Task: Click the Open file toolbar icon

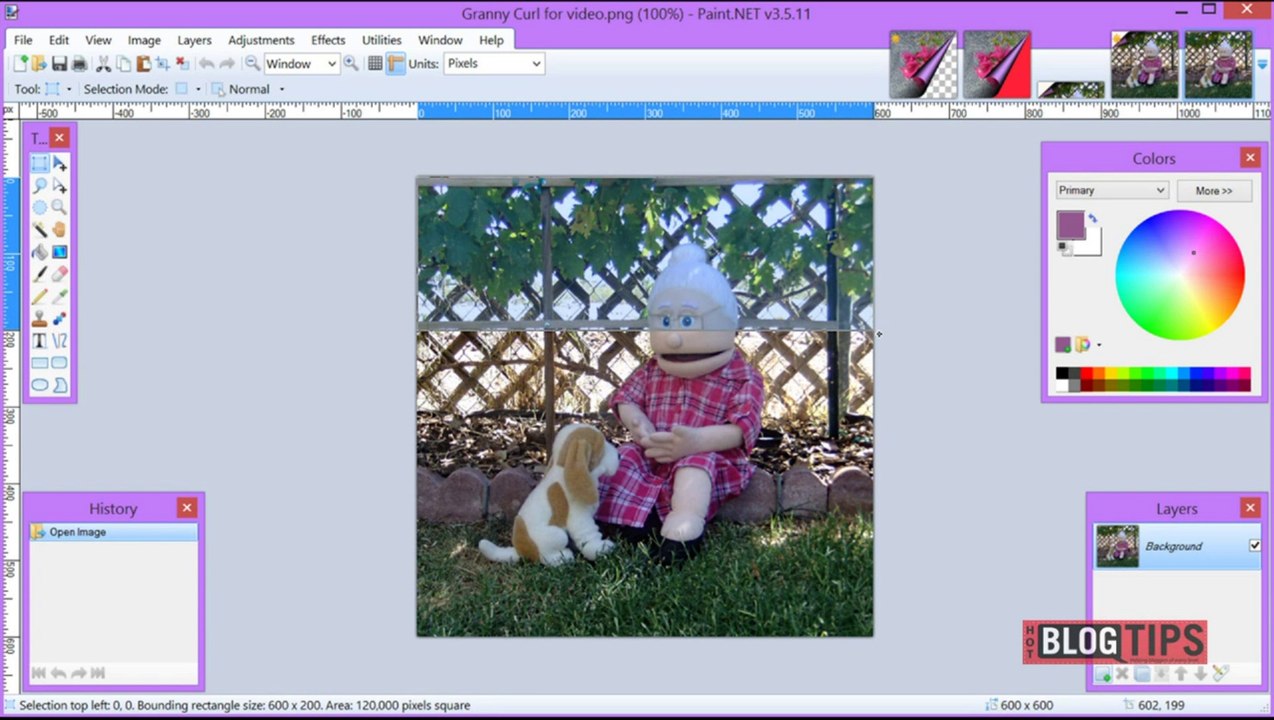Action: click(x=39, y=64)
